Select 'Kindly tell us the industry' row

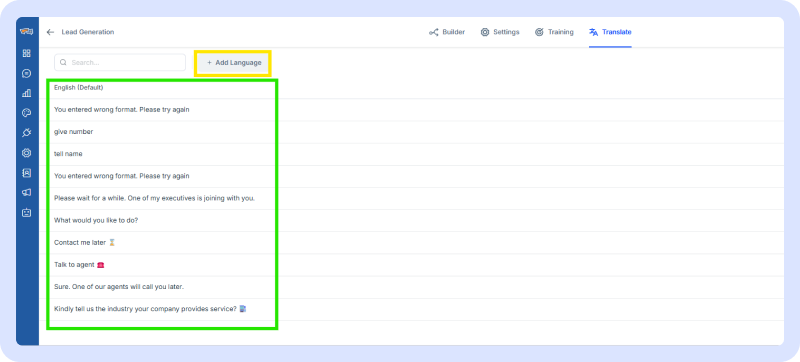(411, 309)
